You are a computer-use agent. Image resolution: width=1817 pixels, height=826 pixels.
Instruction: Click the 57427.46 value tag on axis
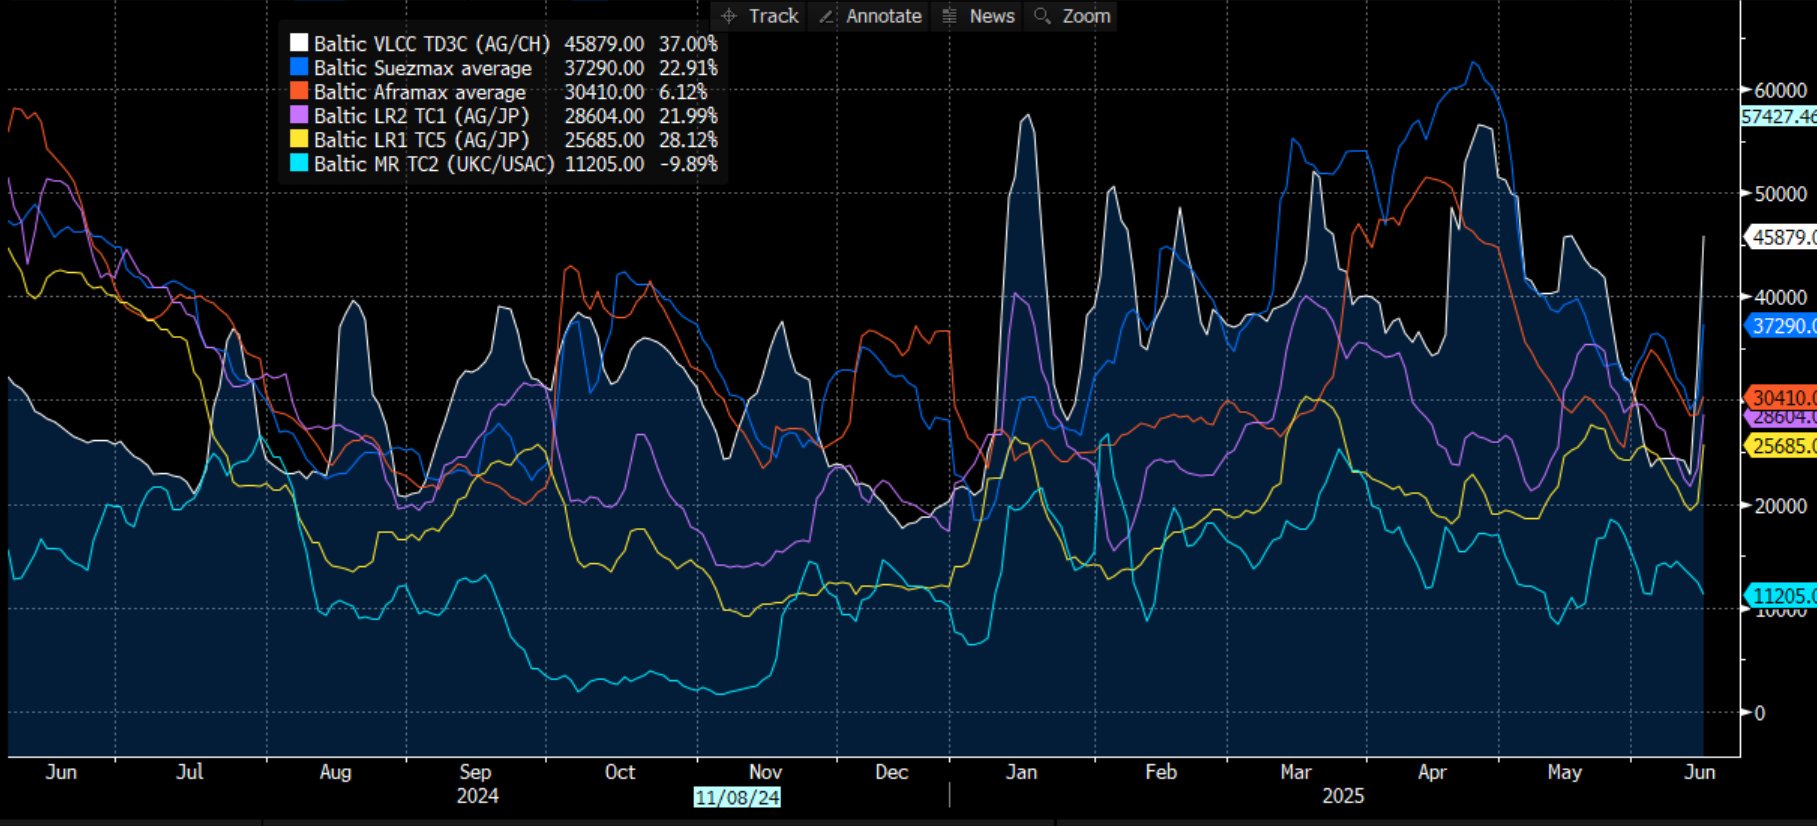(1779, 116)
